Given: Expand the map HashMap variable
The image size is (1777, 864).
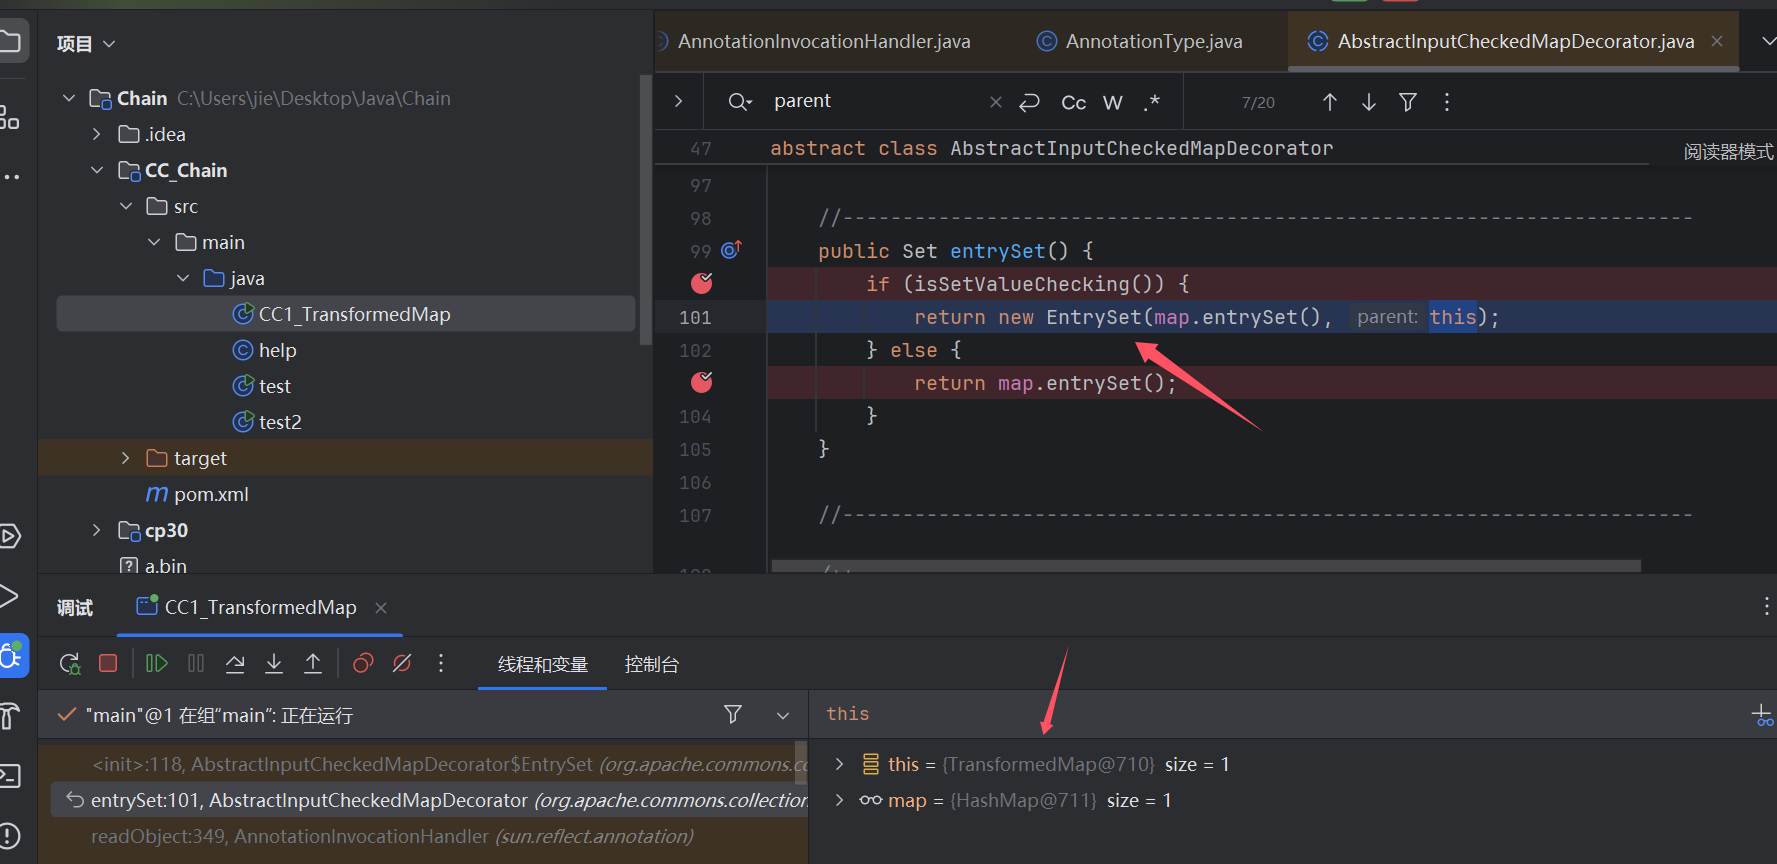Looking at the screenshot, I should pyautogui.click(x=840, y=800).
